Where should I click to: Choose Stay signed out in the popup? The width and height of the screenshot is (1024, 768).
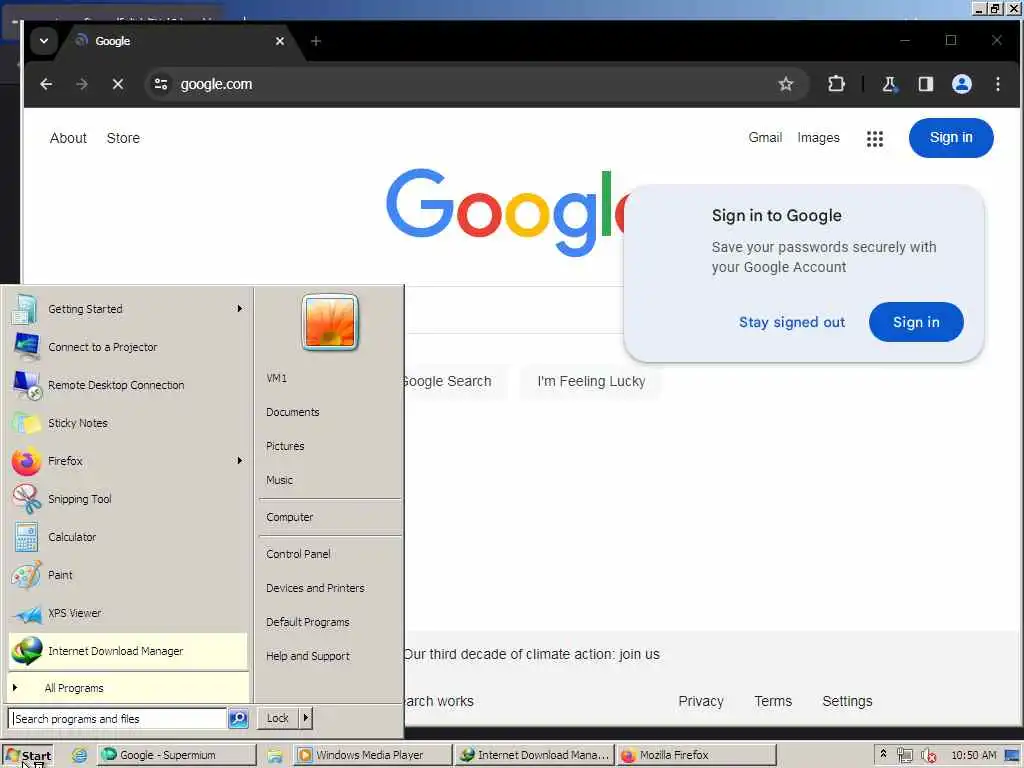(792, 322)
